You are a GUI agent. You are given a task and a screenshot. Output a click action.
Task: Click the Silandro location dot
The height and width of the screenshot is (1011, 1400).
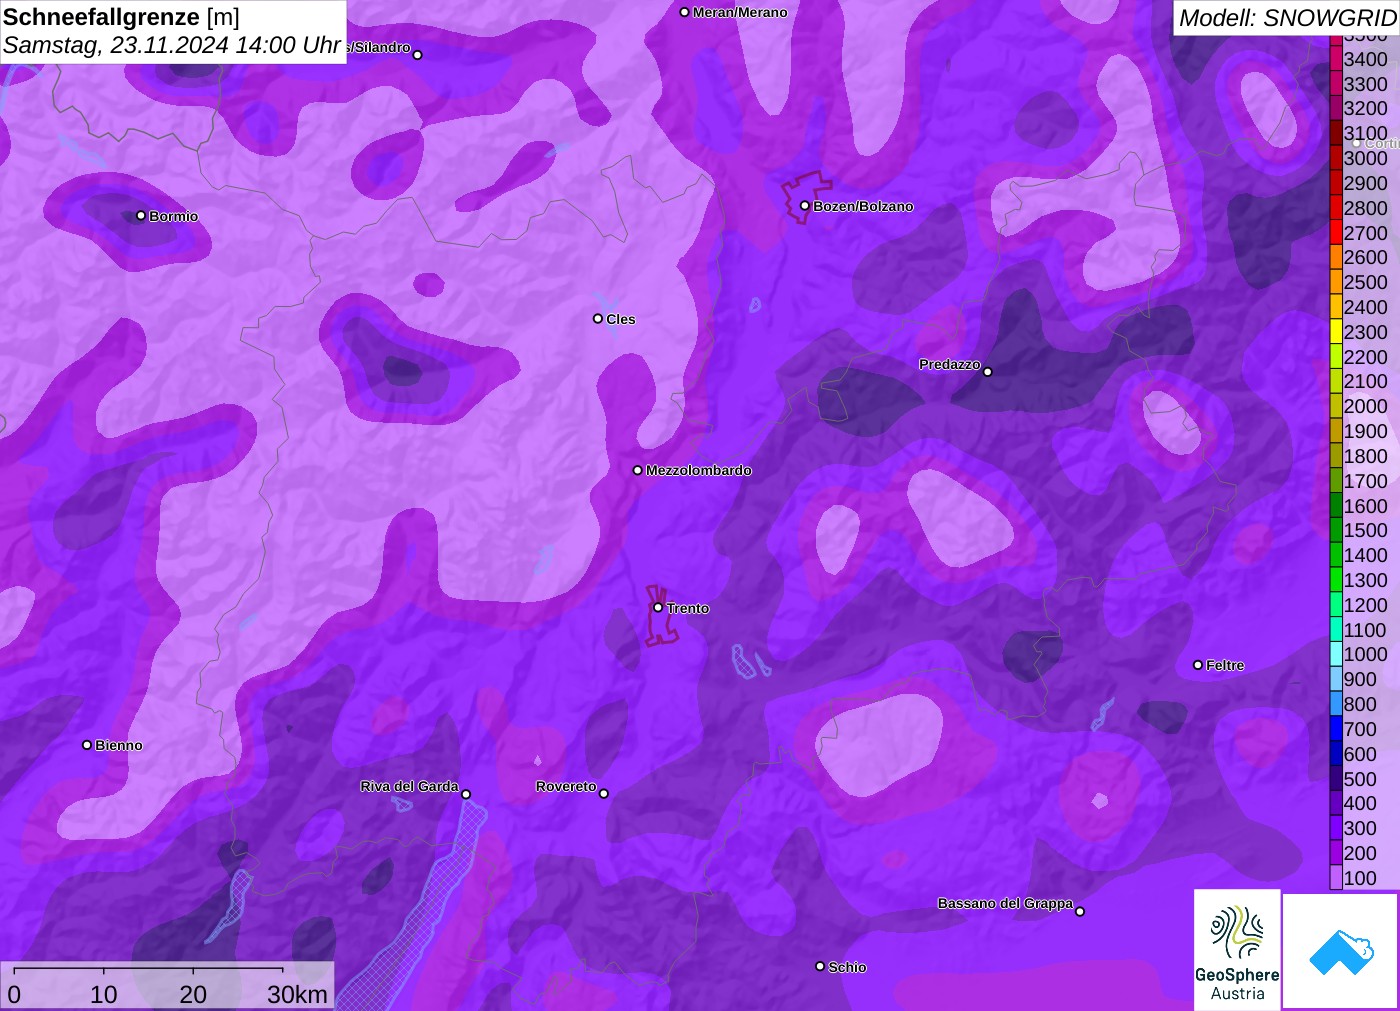(418, 55)
